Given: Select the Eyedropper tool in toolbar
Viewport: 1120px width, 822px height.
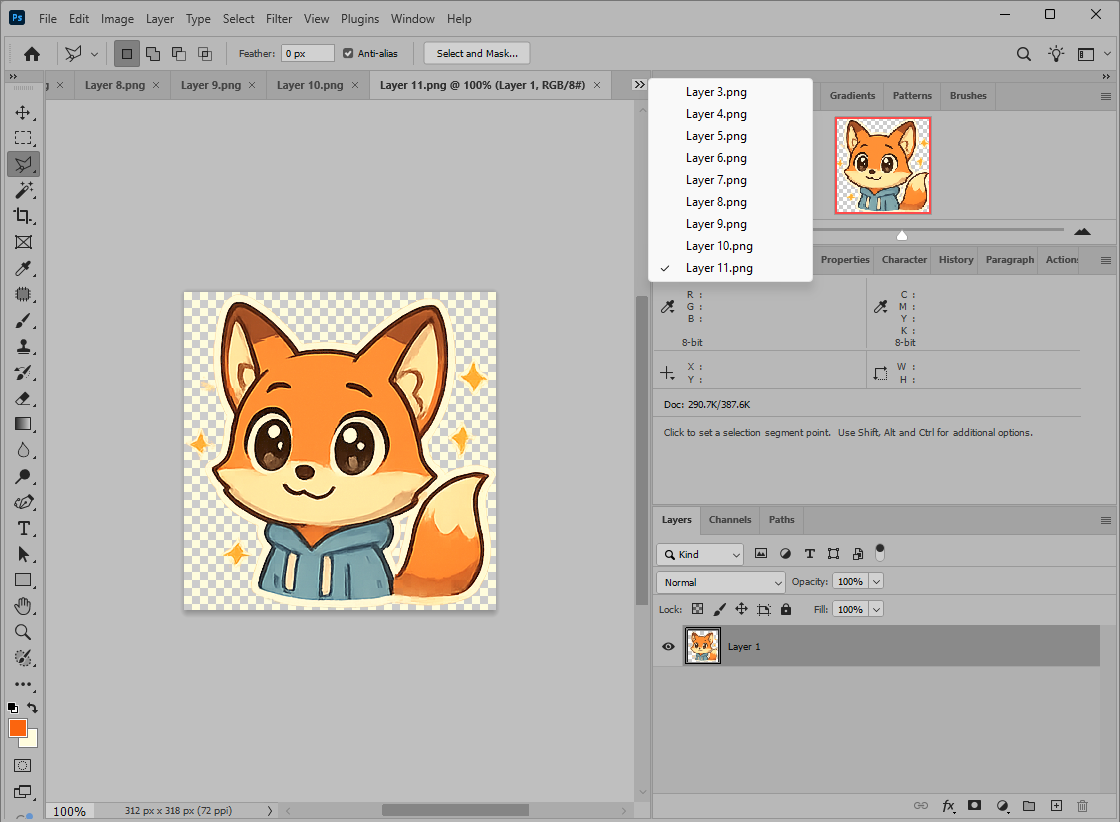Looking at the screenshot, I should (23, 268).
